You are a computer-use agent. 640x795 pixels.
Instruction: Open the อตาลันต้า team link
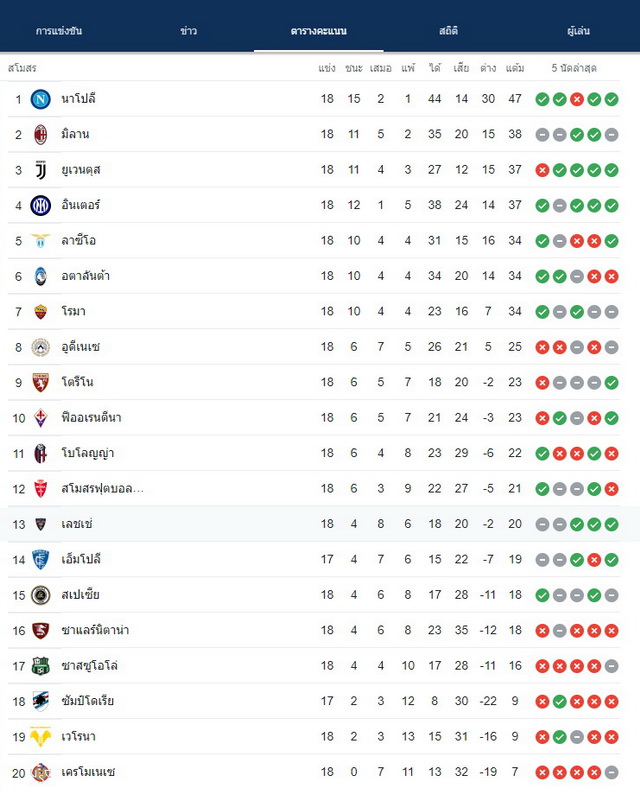point(85,276)
